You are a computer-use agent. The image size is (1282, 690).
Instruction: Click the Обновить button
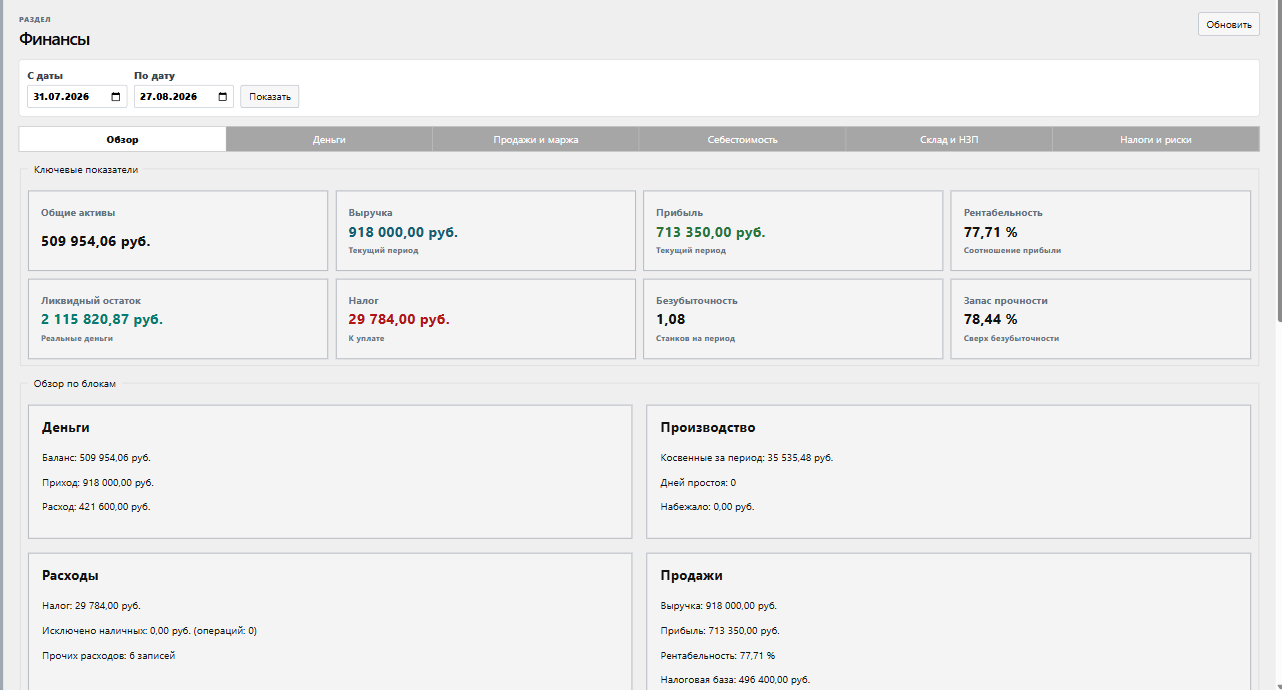coord(1229,24)
